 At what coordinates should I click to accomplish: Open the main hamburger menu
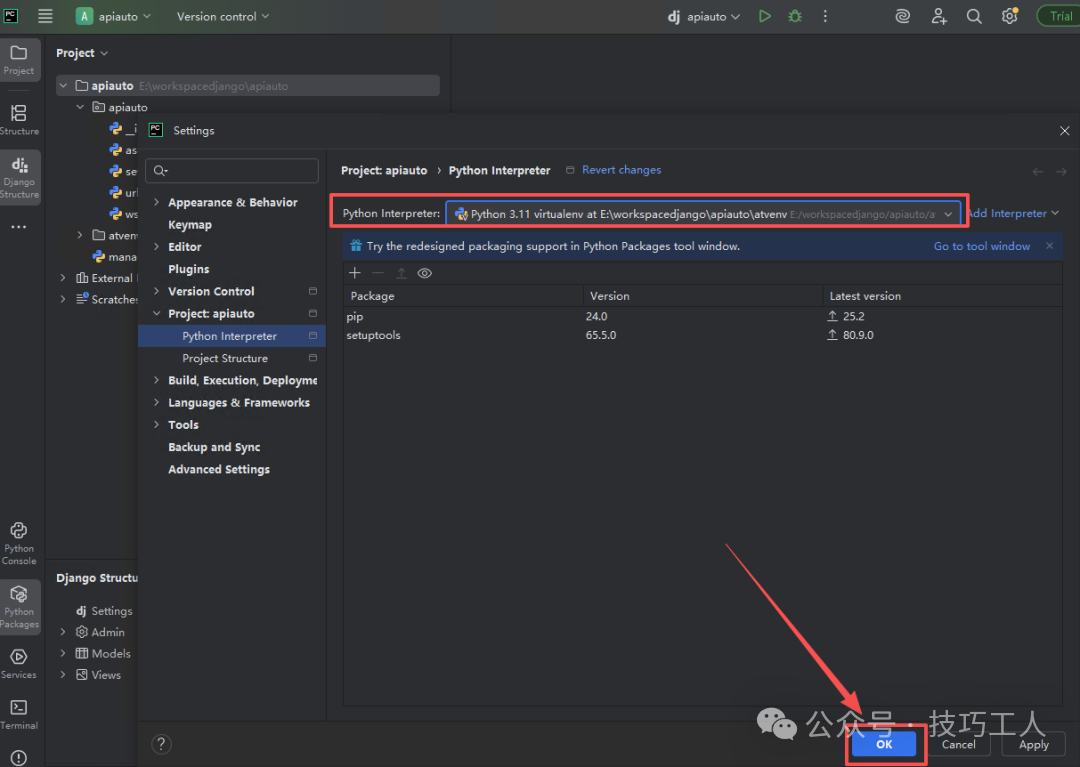click(45, 16)
